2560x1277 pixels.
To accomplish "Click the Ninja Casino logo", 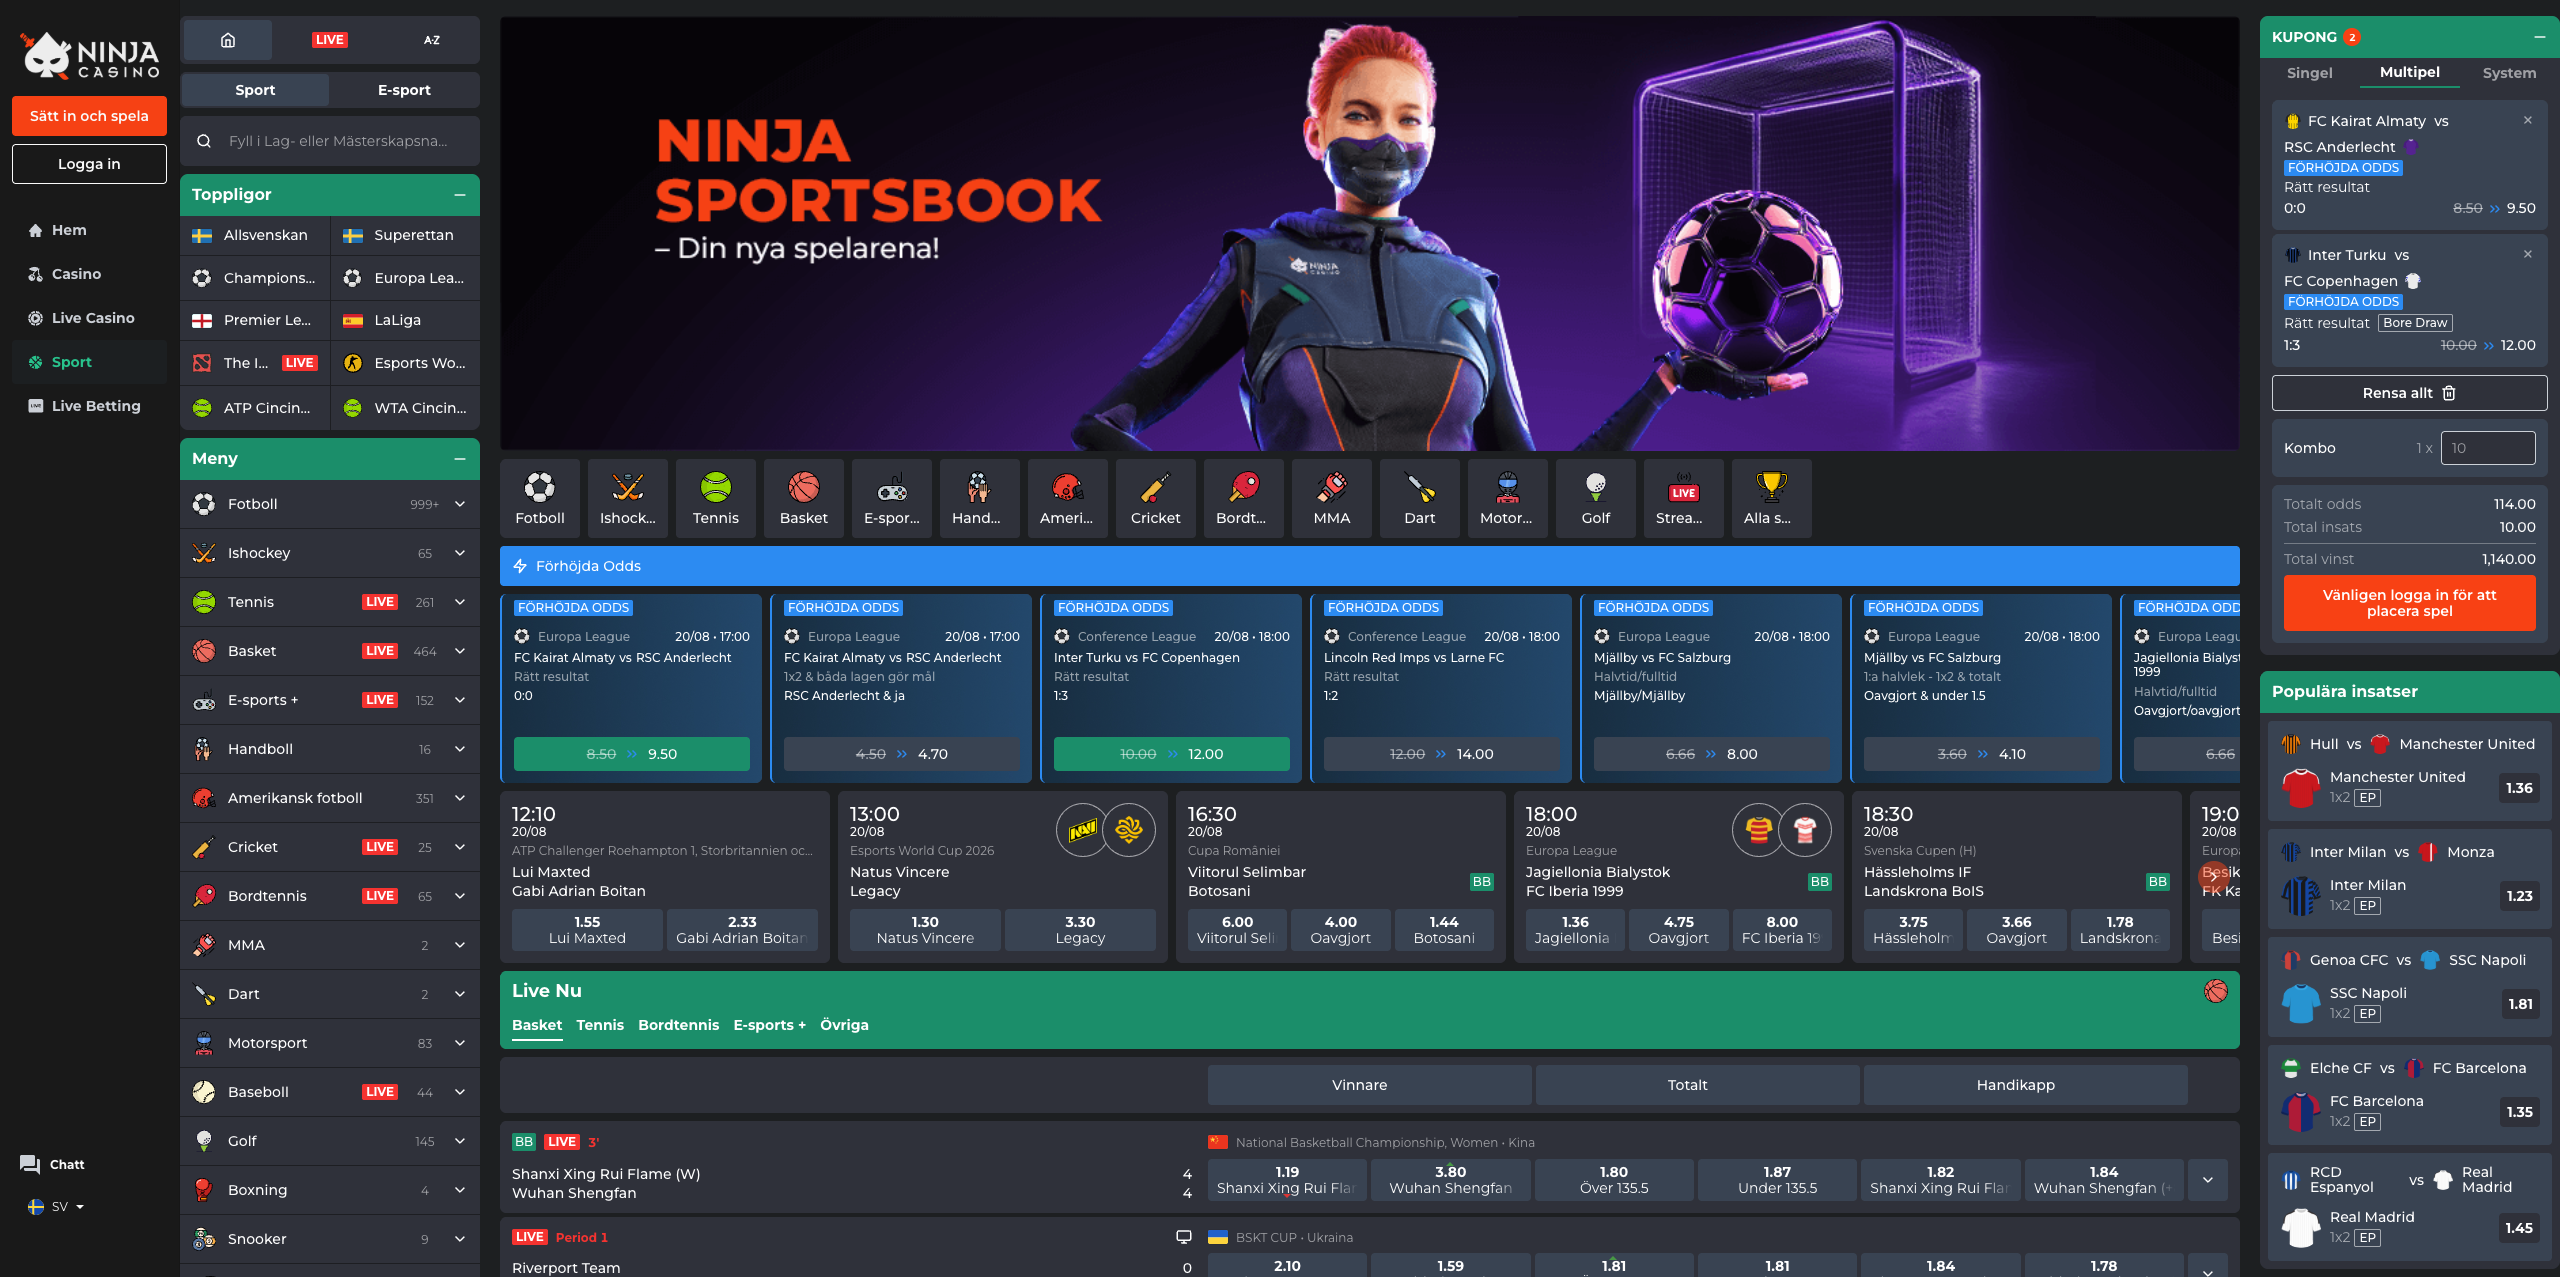I will [x=90, y=56].
